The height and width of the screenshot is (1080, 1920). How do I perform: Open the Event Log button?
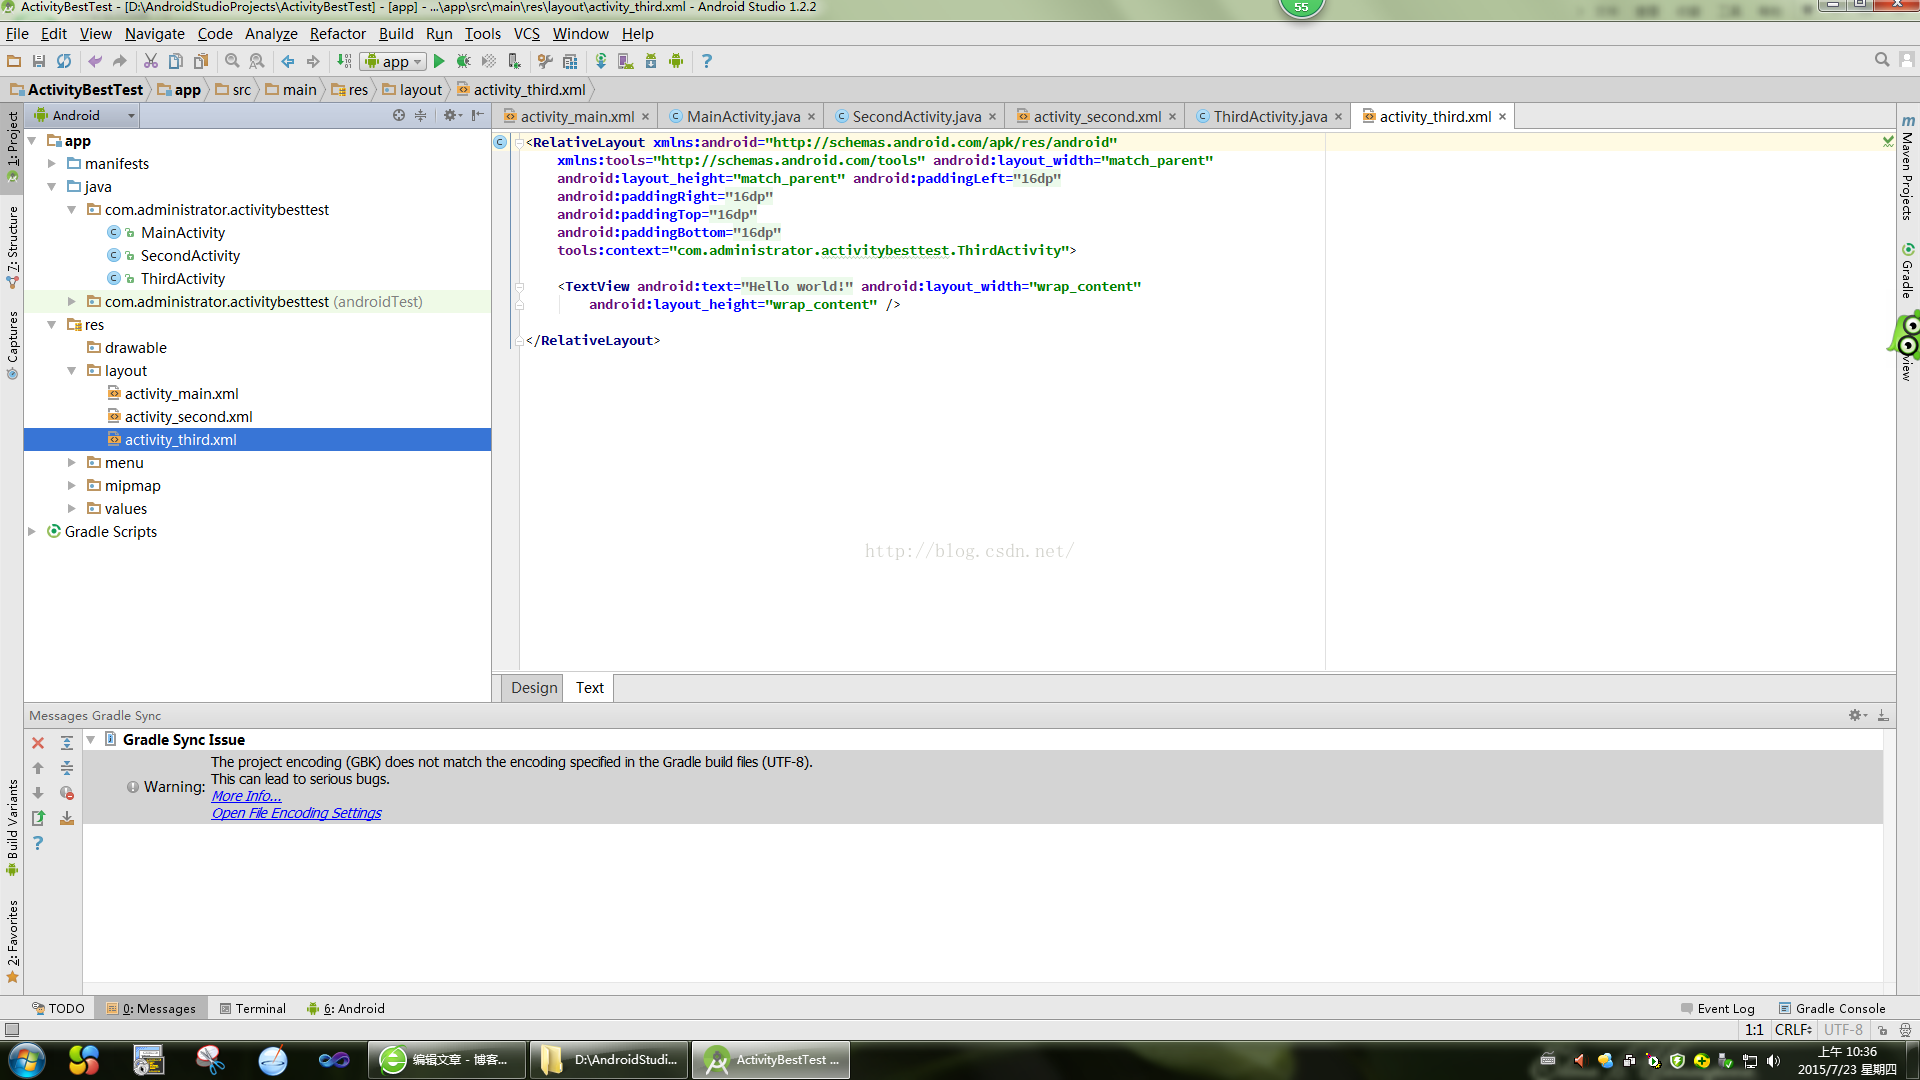[x=1717, y=1008]
